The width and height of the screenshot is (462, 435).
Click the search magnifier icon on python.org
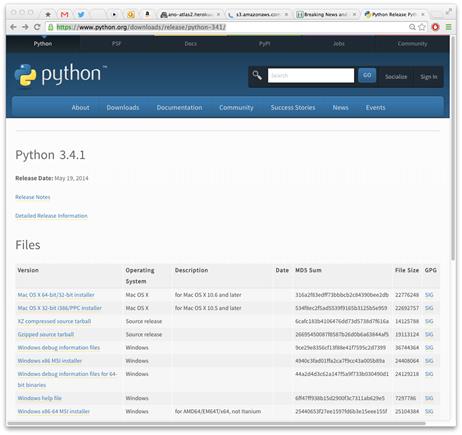click(257, 75)
